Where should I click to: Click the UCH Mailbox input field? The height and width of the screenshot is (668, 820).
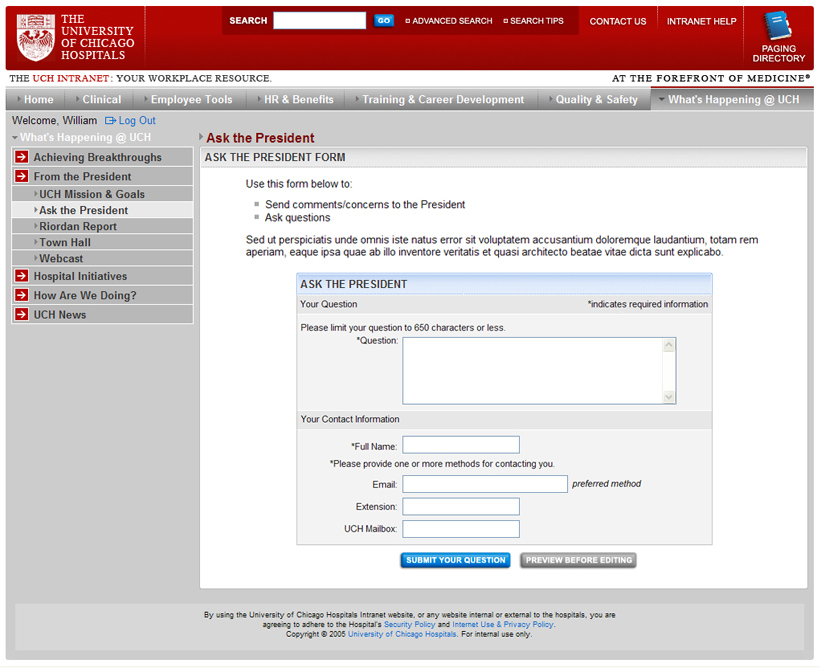461,529
